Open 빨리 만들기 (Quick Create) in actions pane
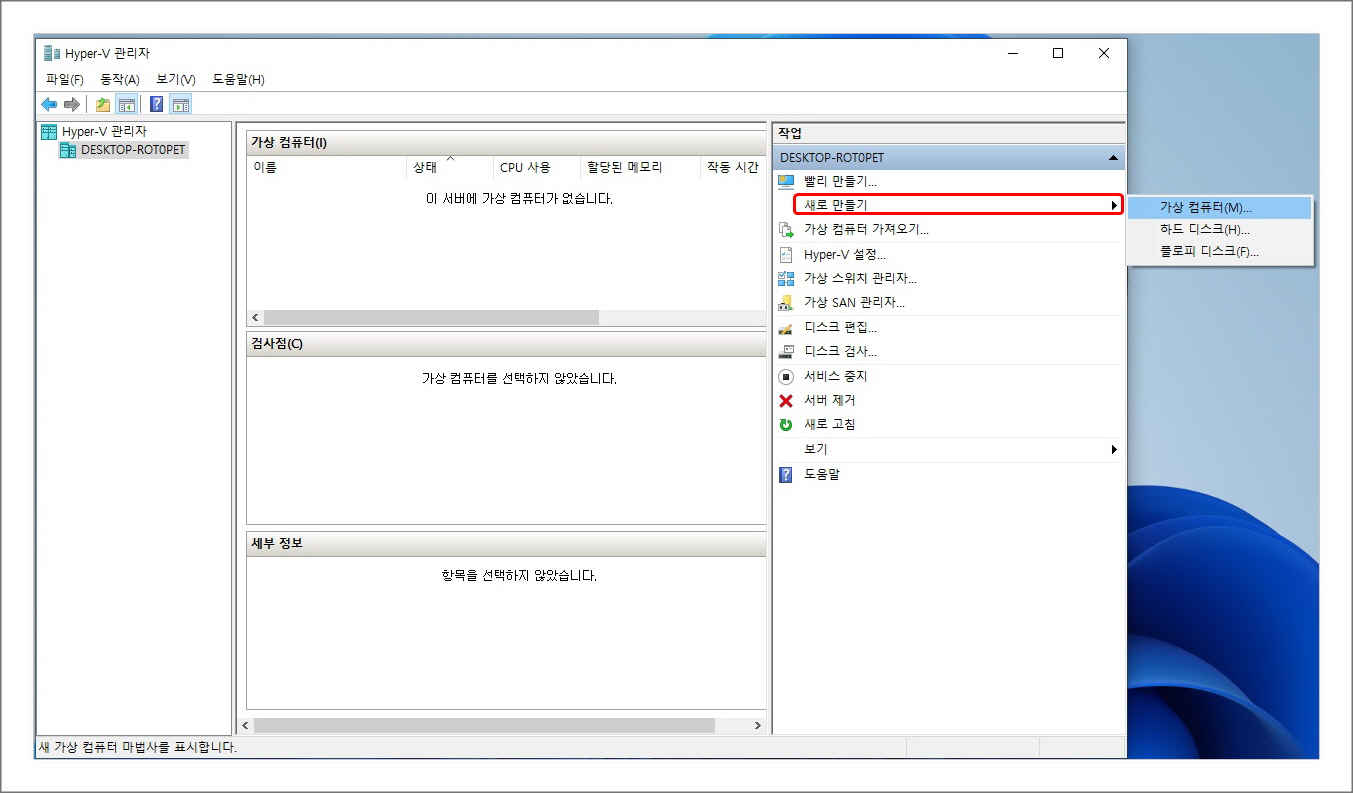The image size is (1353, 793). pos(845,180)
